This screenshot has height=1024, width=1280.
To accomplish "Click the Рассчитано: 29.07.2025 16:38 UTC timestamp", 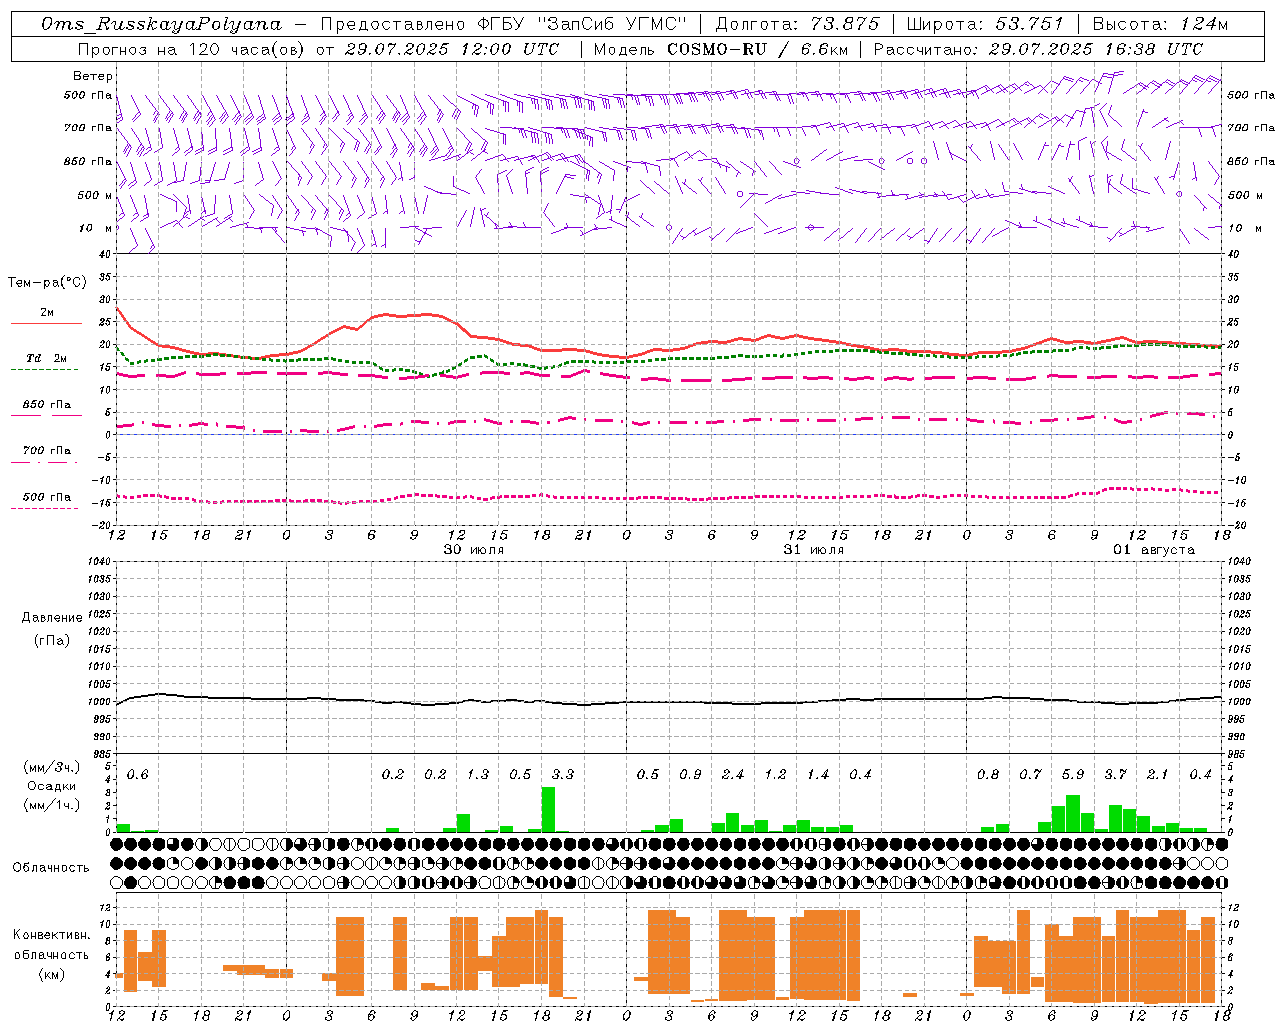I will click(x=1038, y=48).
